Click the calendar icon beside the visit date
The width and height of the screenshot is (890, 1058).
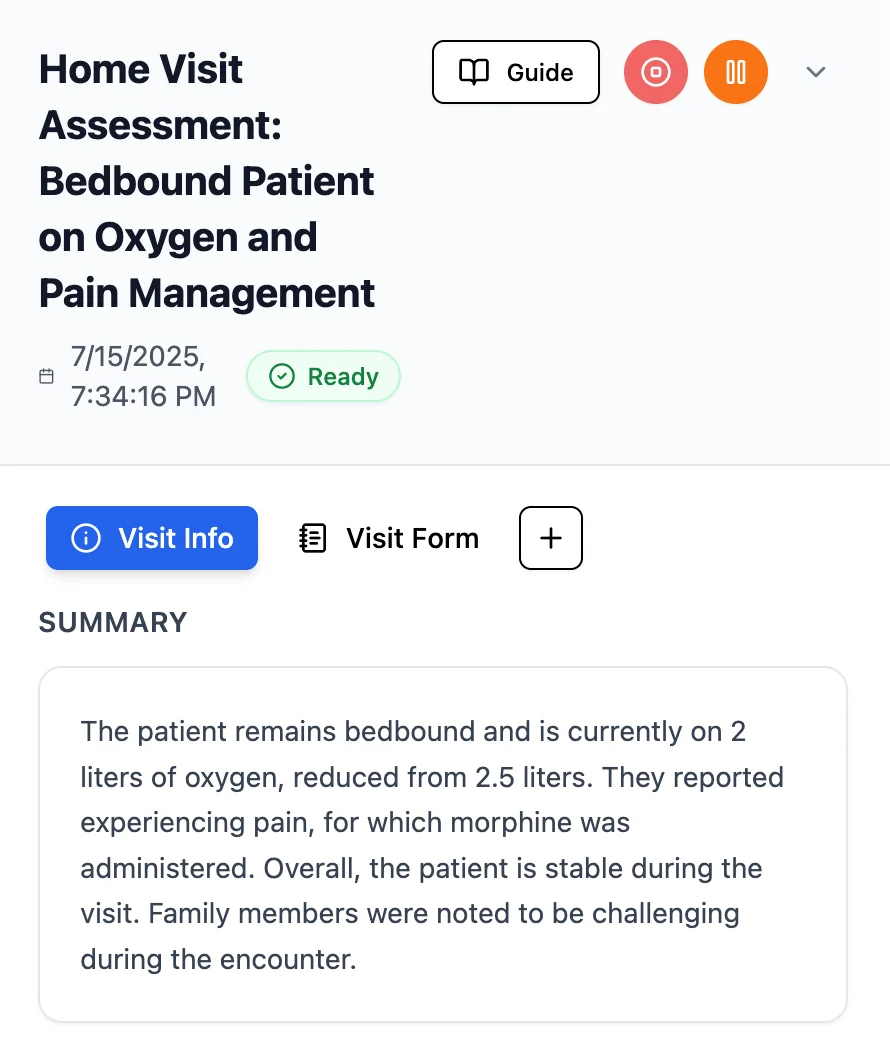(46, 376)
